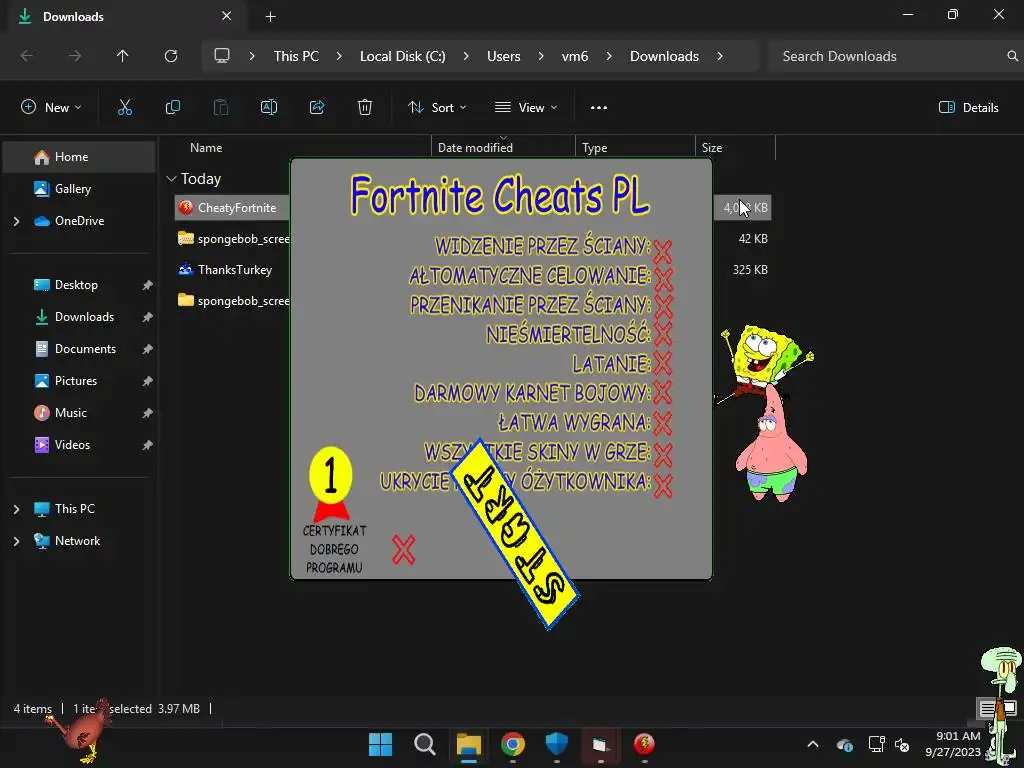Click the Copy icon in toolbar

172,108
